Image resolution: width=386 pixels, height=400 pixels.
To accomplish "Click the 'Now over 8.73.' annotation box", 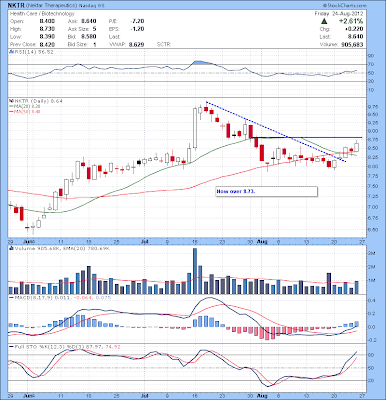I will point(267,191).
